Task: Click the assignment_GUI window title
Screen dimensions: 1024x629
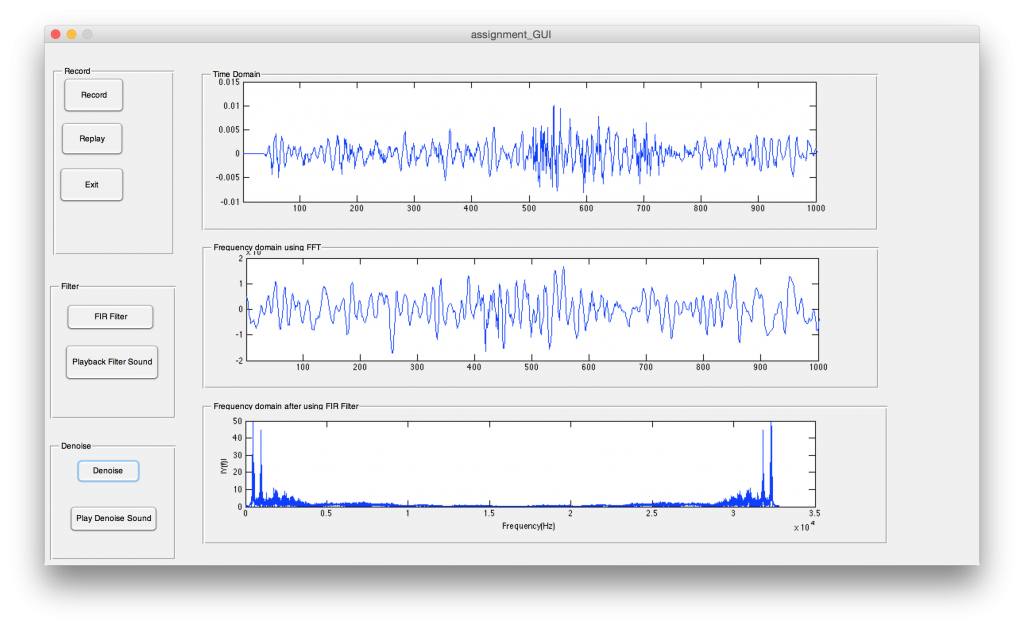Action: pos(511,34)
